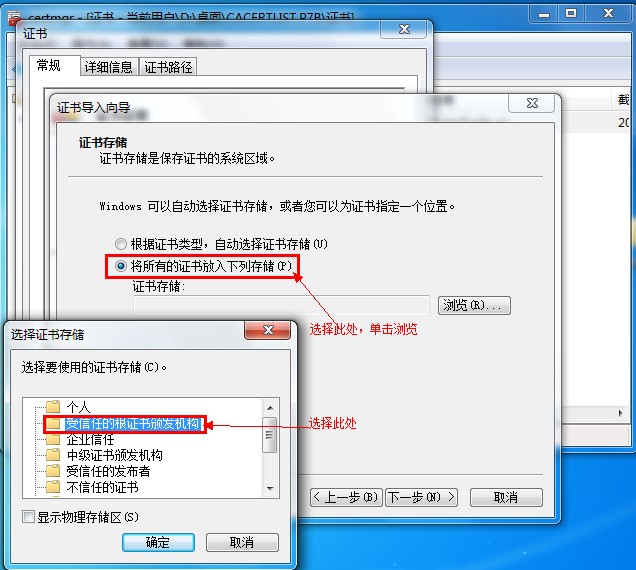Select 中级证书颁发机构 tree entry

(x=114, y=455)
